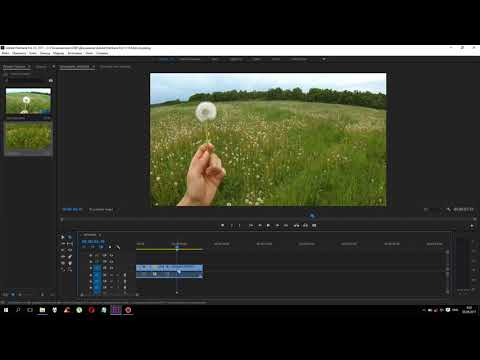Enable voice-over record on A1
Image resolution: width=480 pixels, height=360 pixels.
point(125,275)
